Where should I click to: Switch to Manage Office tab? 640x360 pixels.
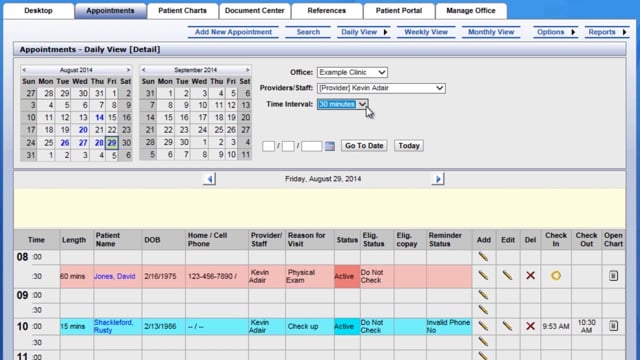(x=471, y=11)
